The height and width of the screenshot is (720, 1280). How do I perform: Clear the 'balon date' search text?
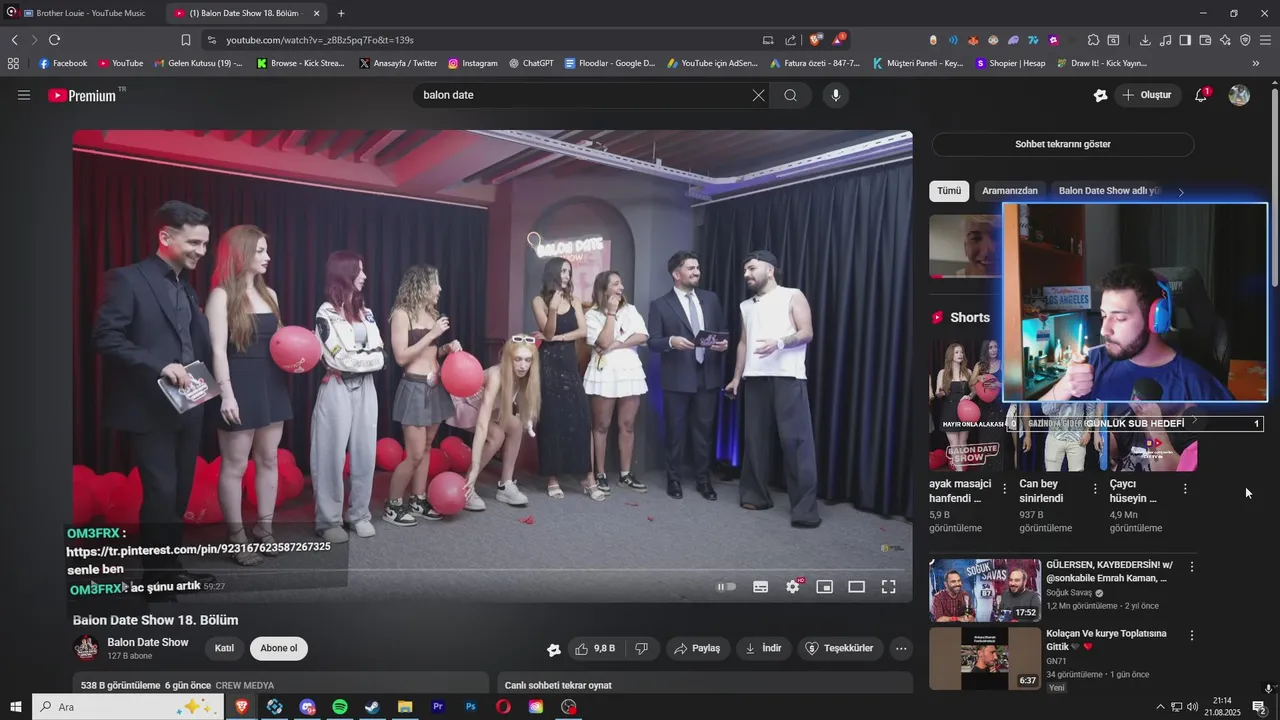pos(758,95)
